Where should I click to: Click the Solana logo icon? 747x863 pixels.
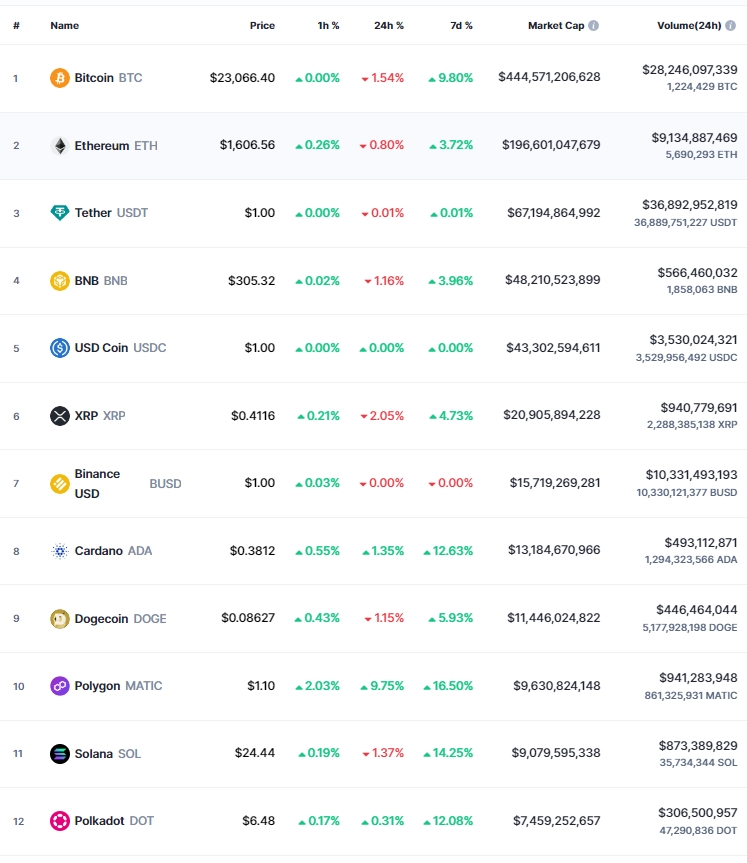(x=59, y=753)
